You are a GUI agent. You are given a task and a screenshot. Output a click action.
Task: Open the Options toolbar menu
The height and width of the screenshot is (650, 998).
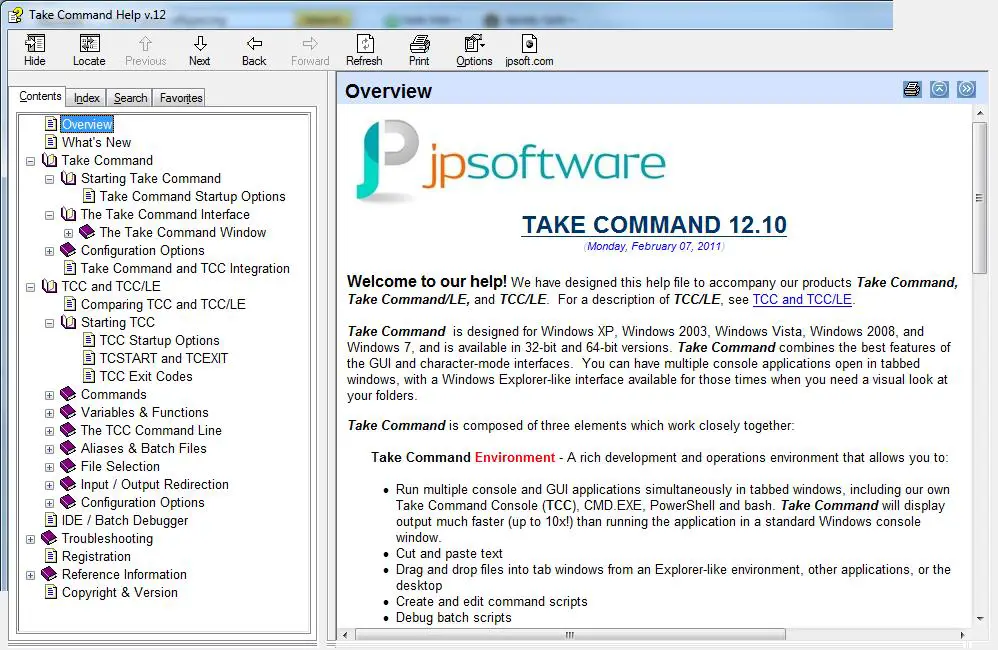[x=474, y=50]
